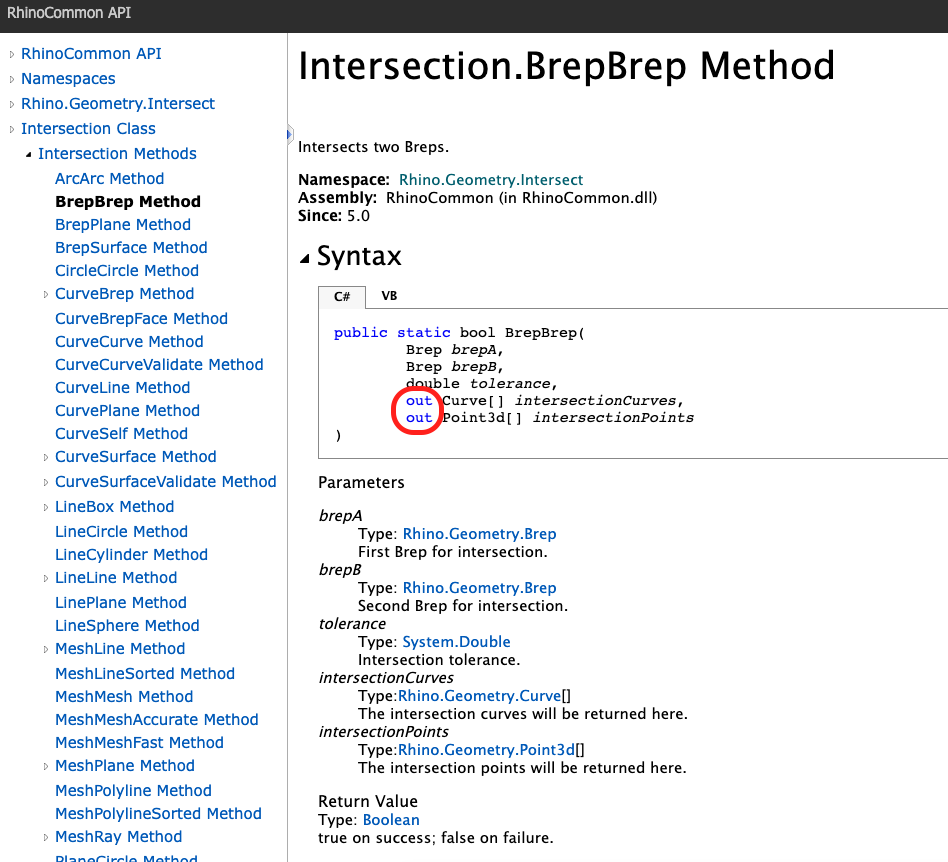Open the Boolean return type link

point(391,820)
